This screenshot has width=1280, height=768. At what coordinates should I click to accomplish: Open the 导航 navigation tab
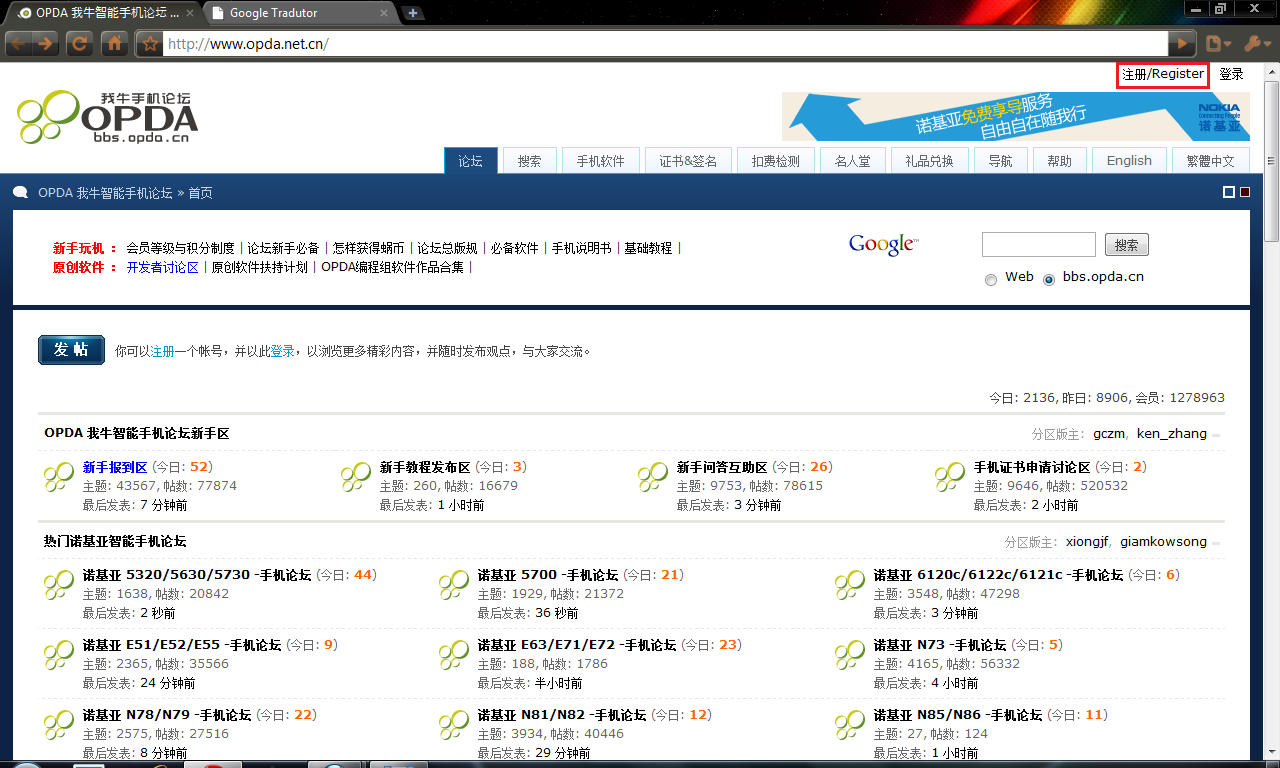tap(1001, 161)
